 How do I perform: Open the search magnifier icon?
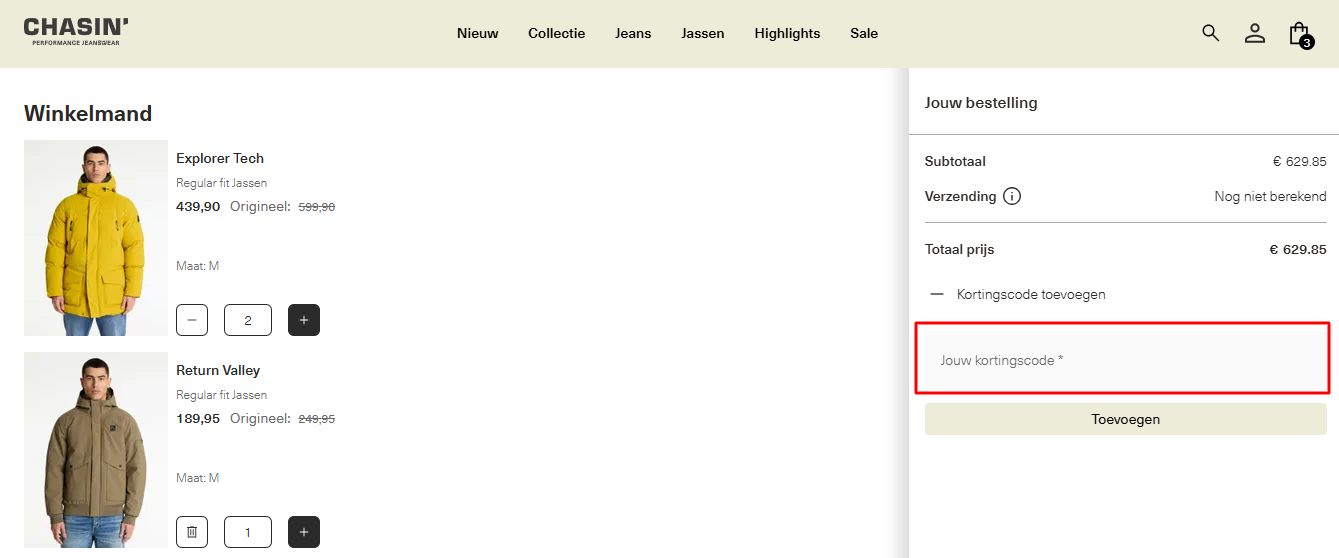pyautogui.click(x=1210, y=33)
